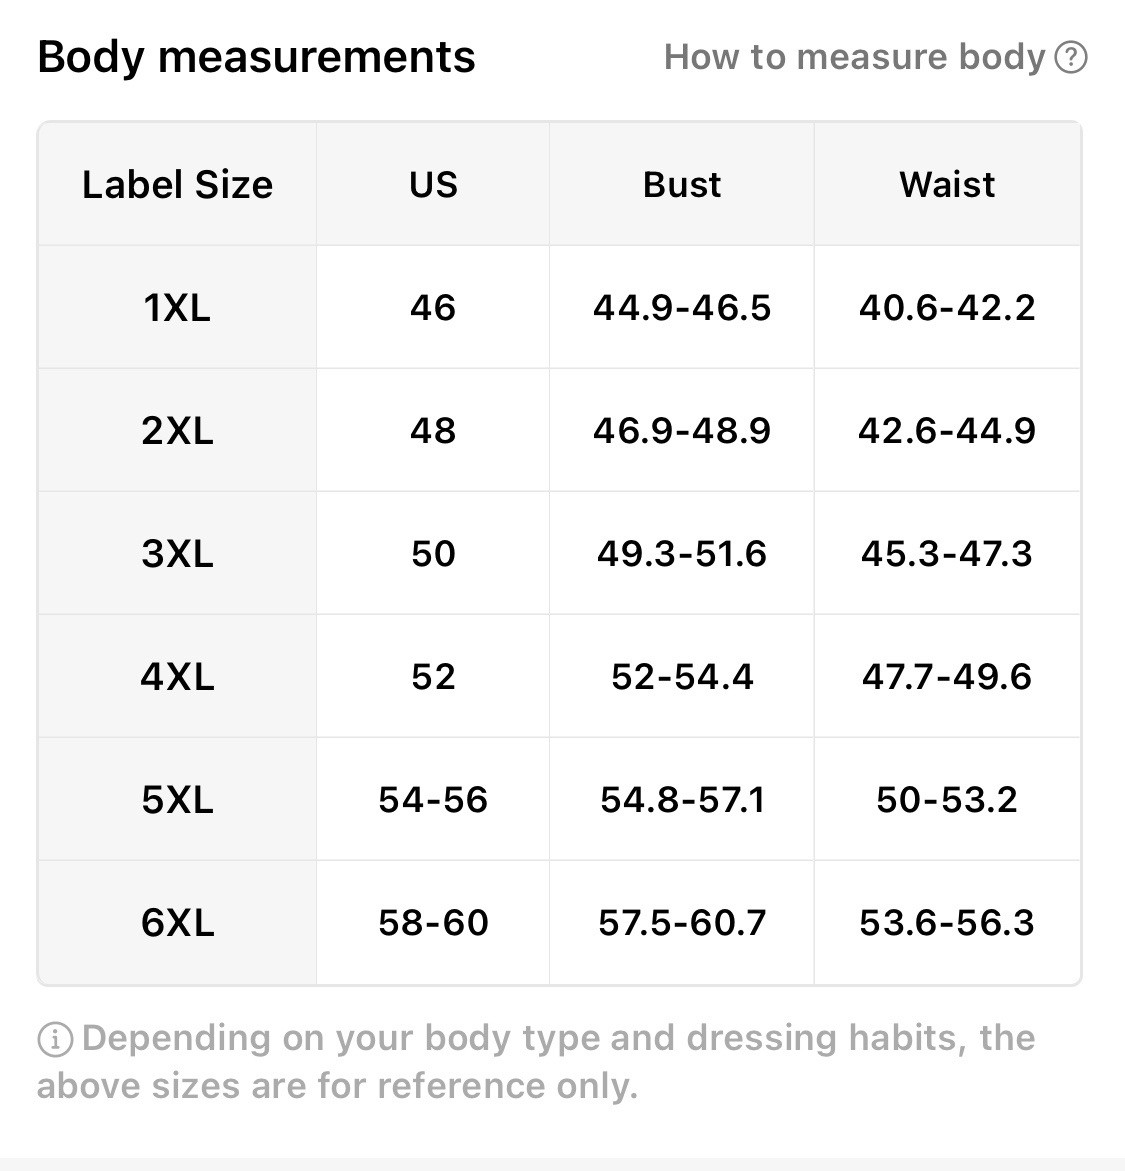Click the Body measurements heading

(x=256, y=57)
